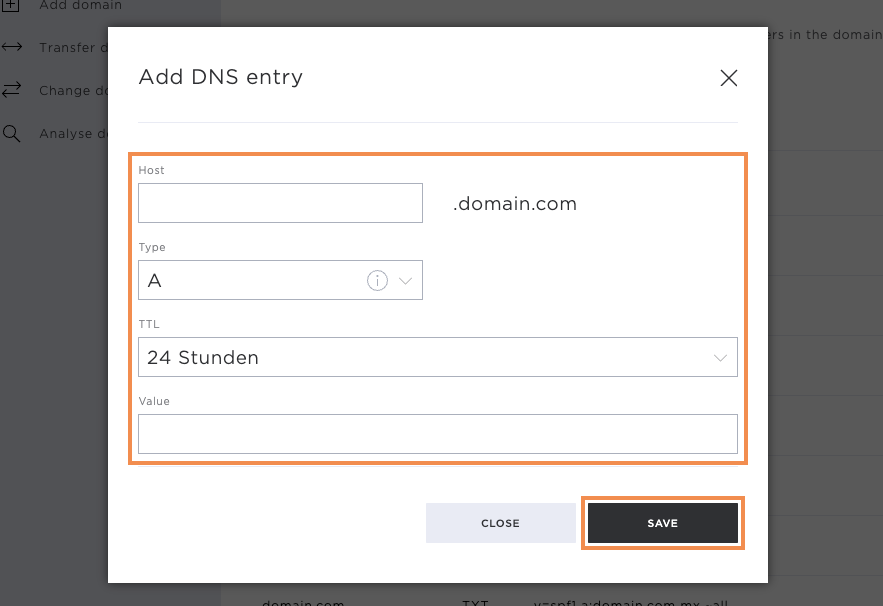
Task: Click the Change domain swap-arrows icon
Action: click(12, 90)
